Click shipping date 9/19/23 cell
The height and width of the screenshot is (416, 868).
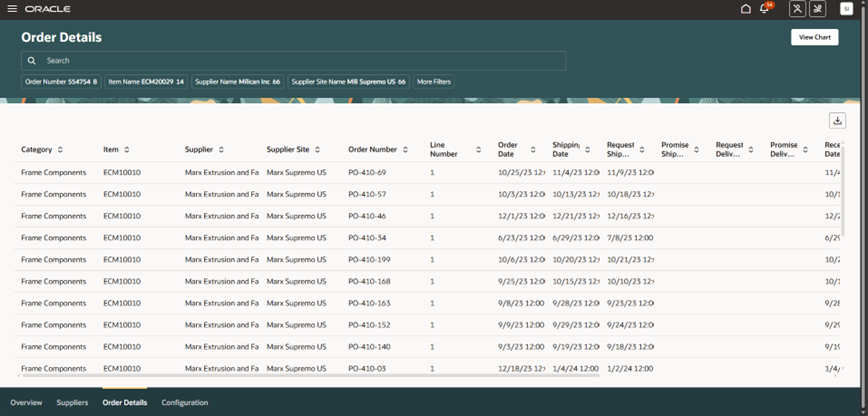coord(576,347)
